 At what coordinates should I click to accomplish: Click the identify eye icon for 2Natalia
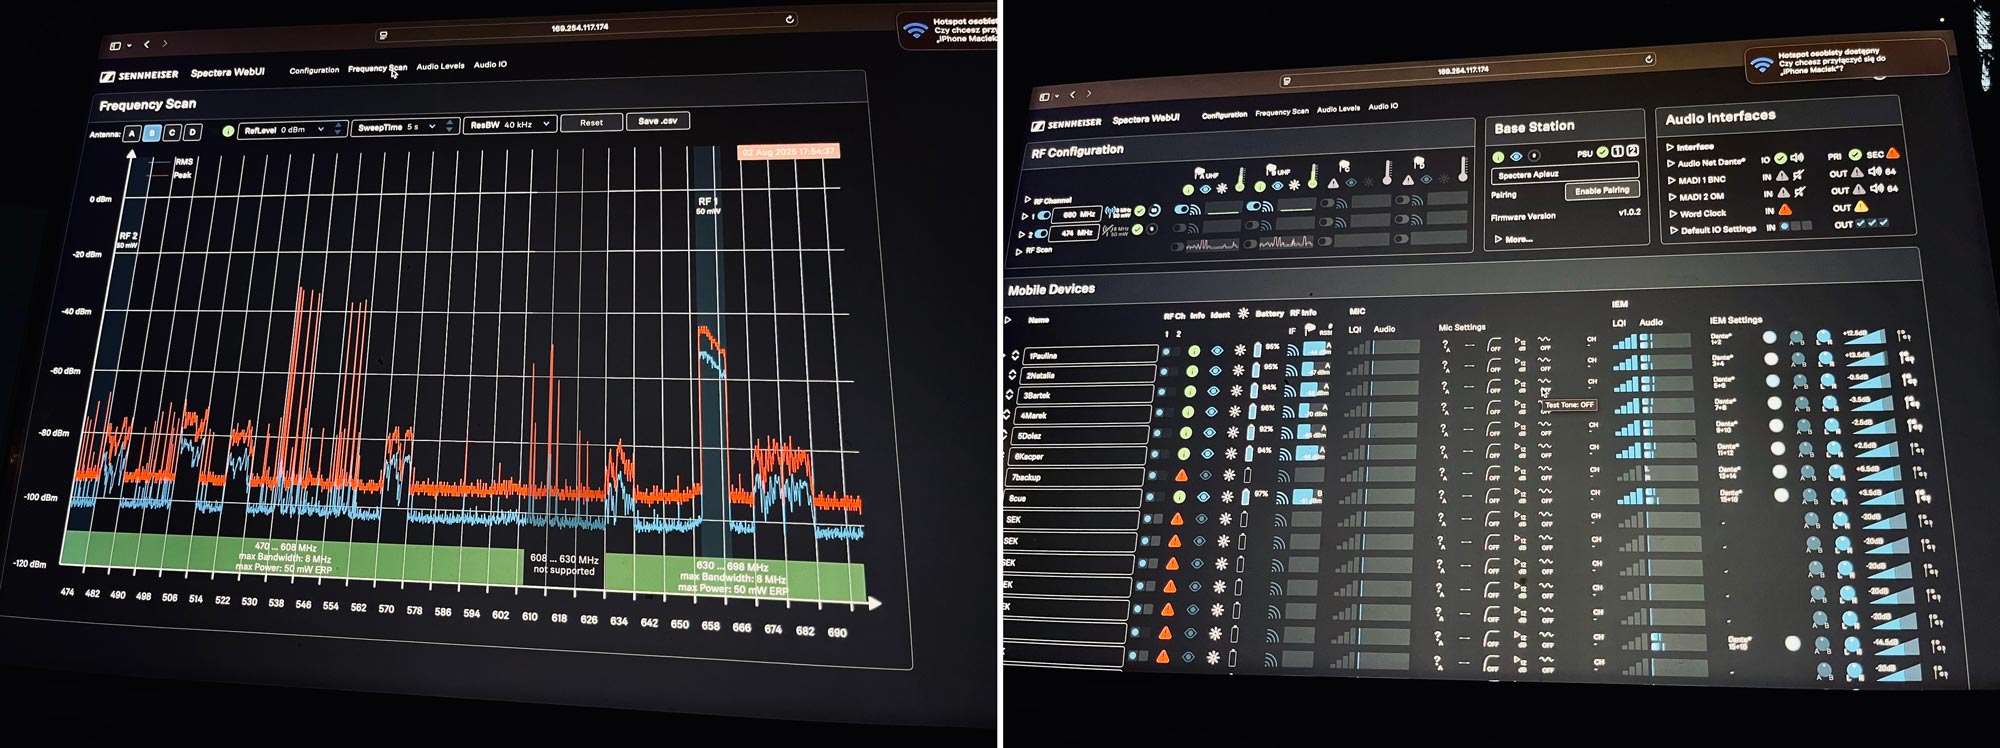[1215, 371]
